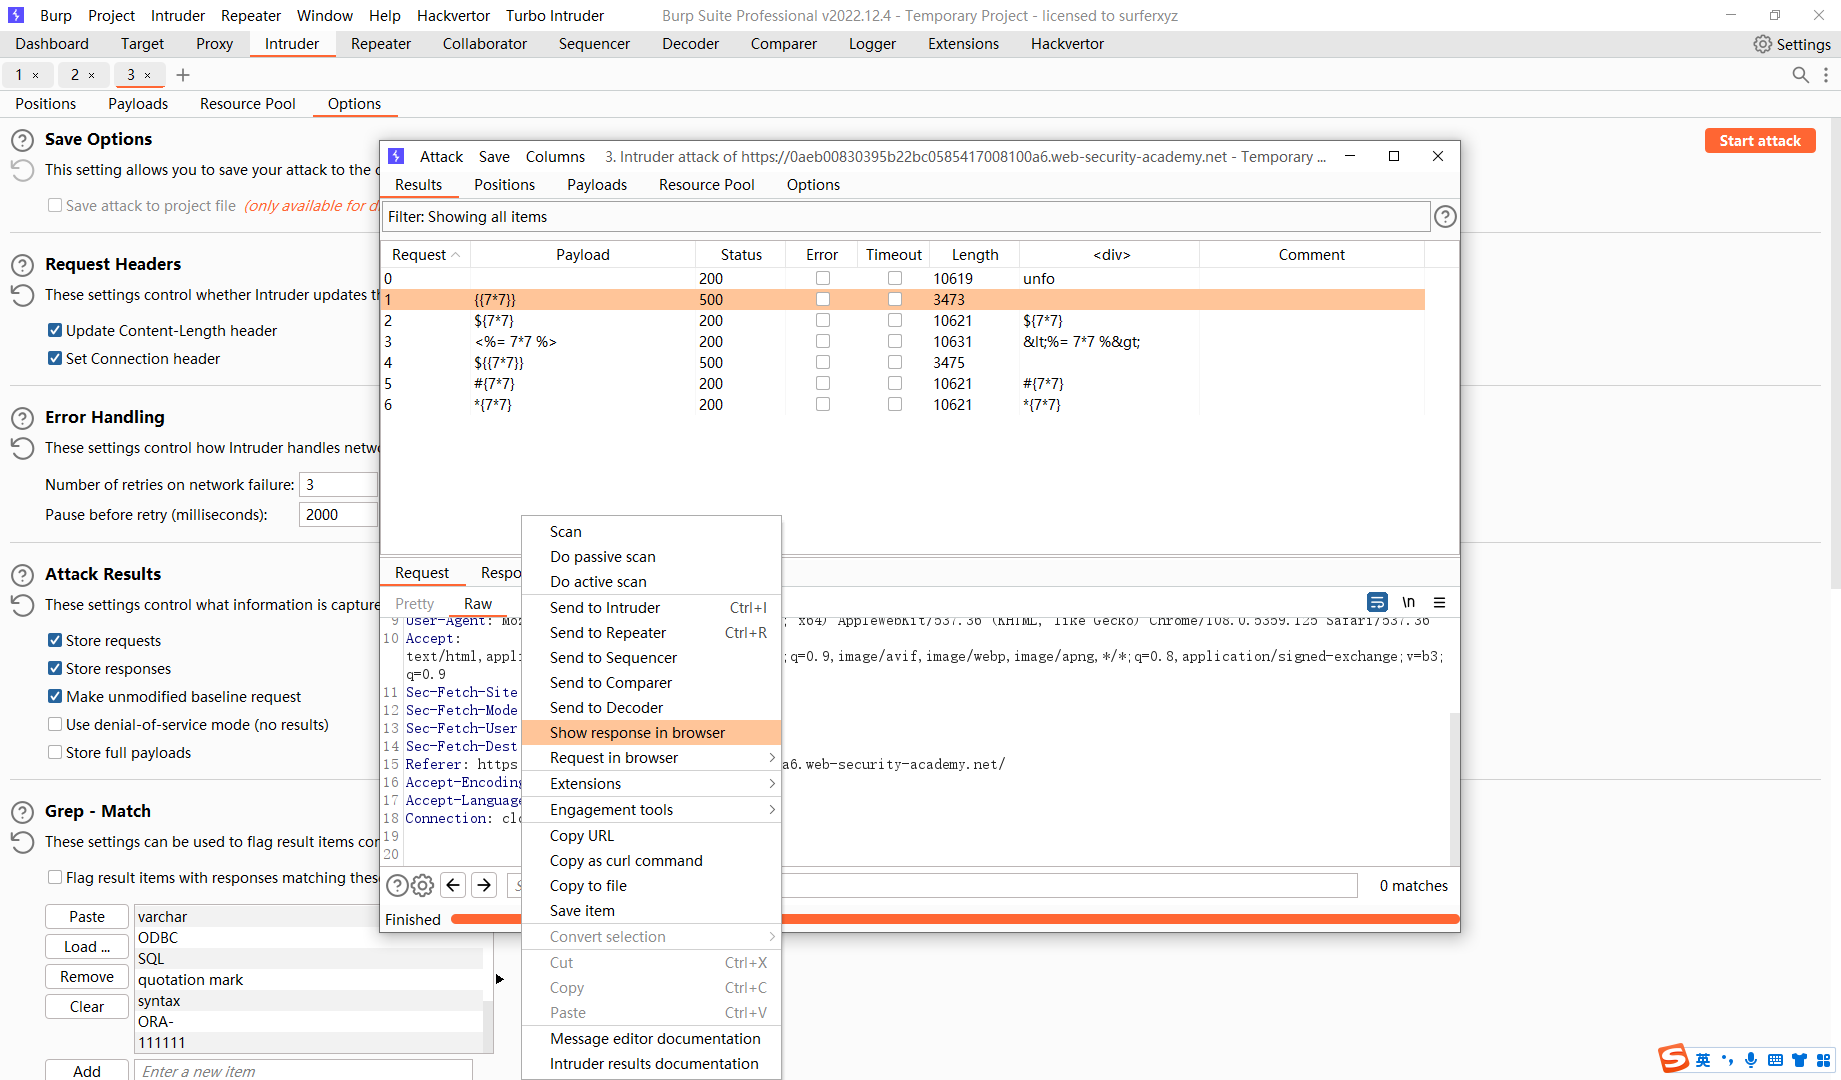Image resolution: width=1841 pixels, height=1080 pixels.
Task: Click the Add button for grep item
Action: pyautogui.click(x=87, y=1071)
